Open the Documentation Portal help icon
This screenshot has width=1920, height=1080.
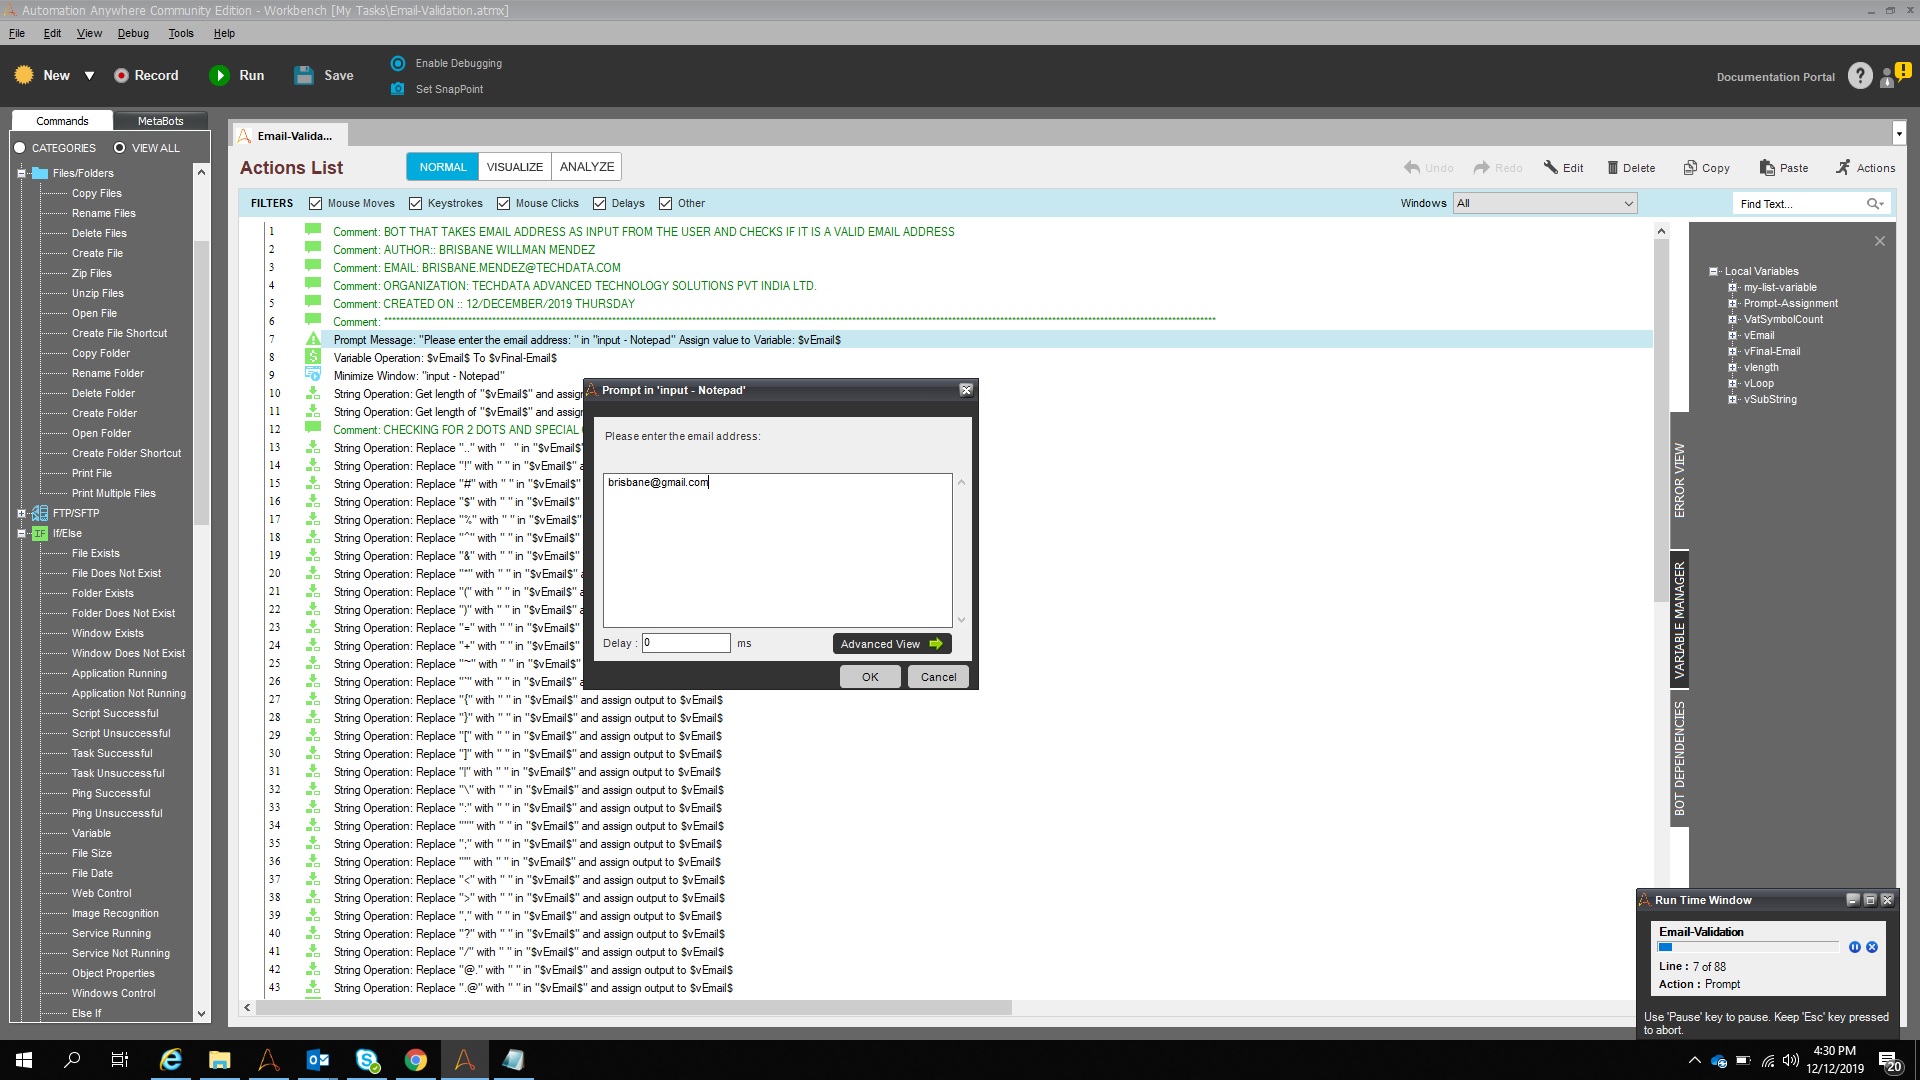click(x=1859, y=76)
